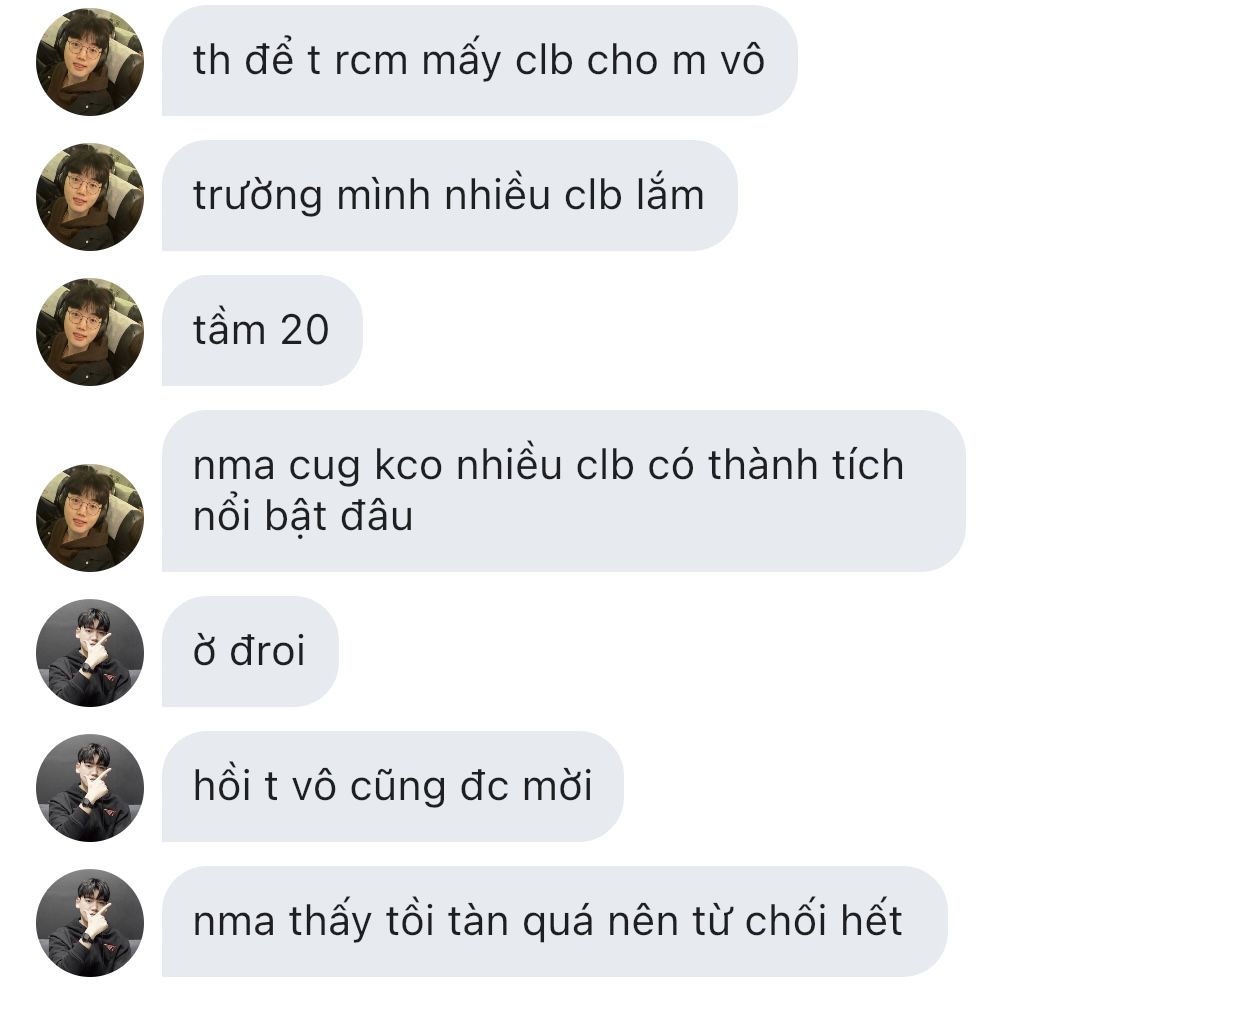Click 'thành tích' text in fourth message
The height and width of the screenshot is (1017, 1242).
coord(806,465)
